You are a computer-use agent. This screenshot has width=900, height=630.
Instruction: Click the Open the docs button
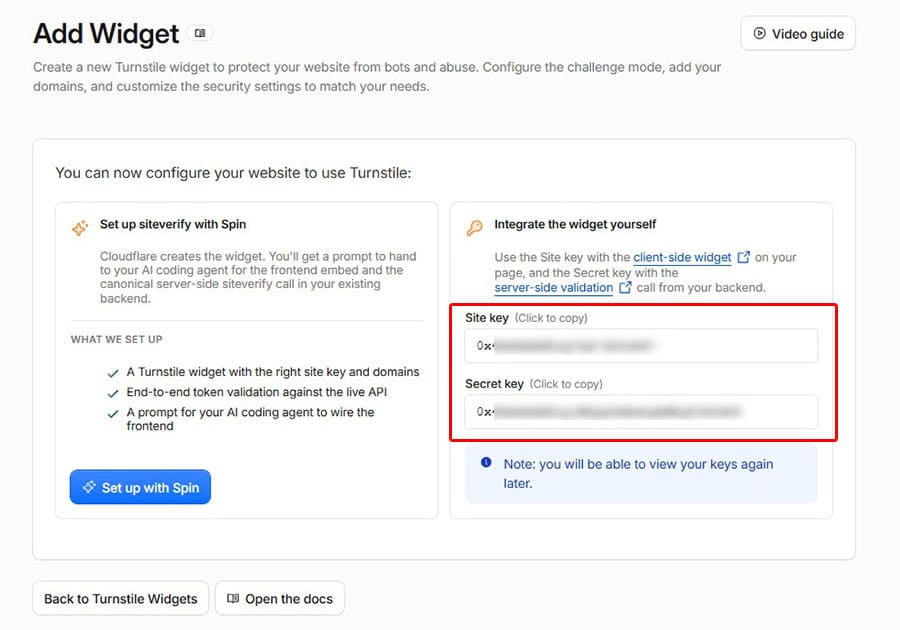point(280,598)
